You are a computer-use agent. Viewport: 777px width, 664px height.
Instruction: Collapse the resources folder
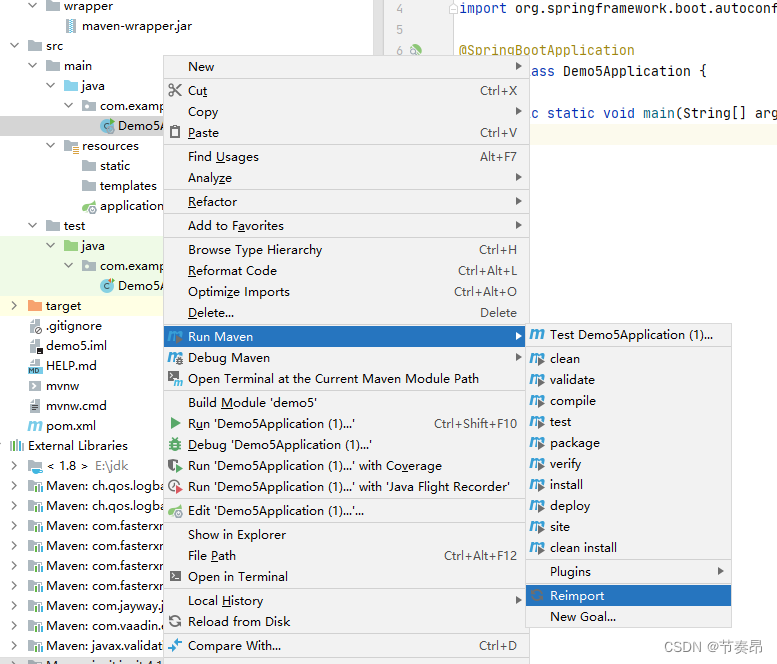click(51, 145)
